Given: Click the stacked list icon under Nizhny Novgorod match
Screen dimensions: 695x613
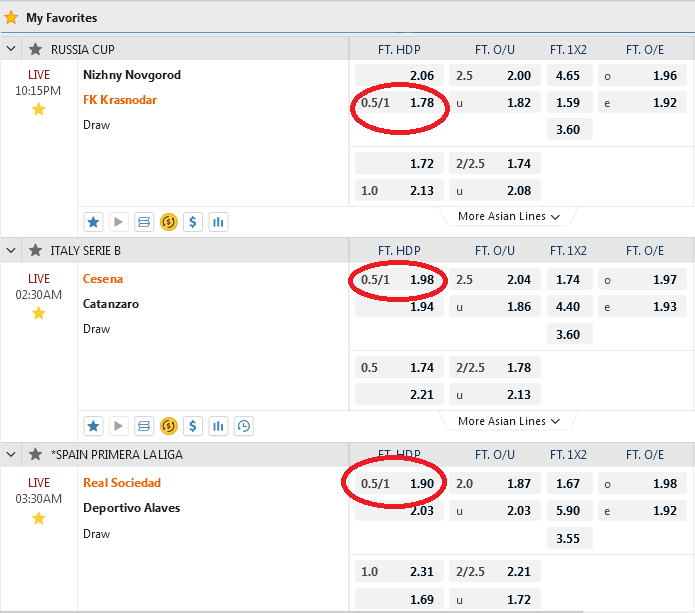Looking at the screenshot, I should pos(143,222).
